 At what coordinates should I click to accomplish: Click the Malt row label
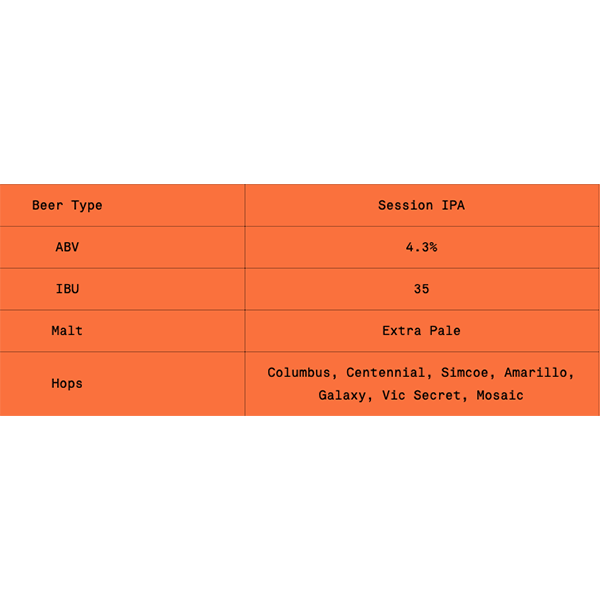coord(67,331)
